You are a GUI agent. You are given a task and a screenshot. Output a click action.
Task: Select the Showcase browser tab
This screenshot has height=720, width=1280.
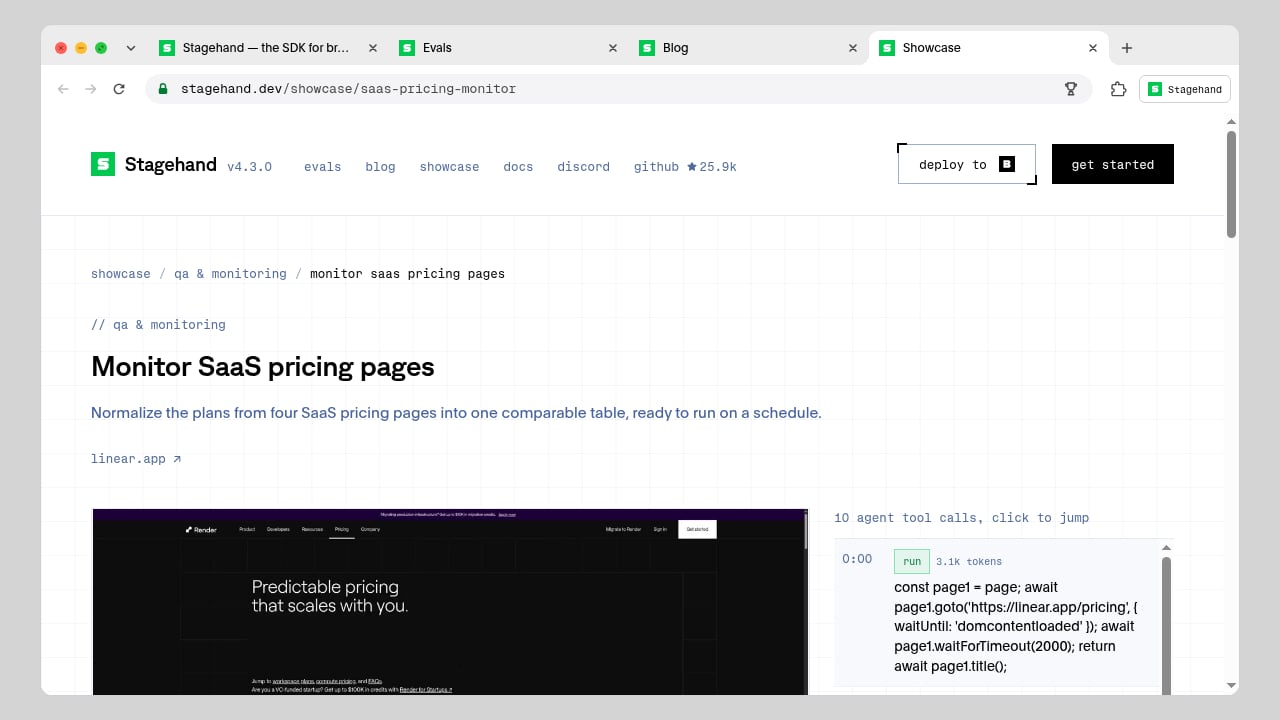coord(988,48)
